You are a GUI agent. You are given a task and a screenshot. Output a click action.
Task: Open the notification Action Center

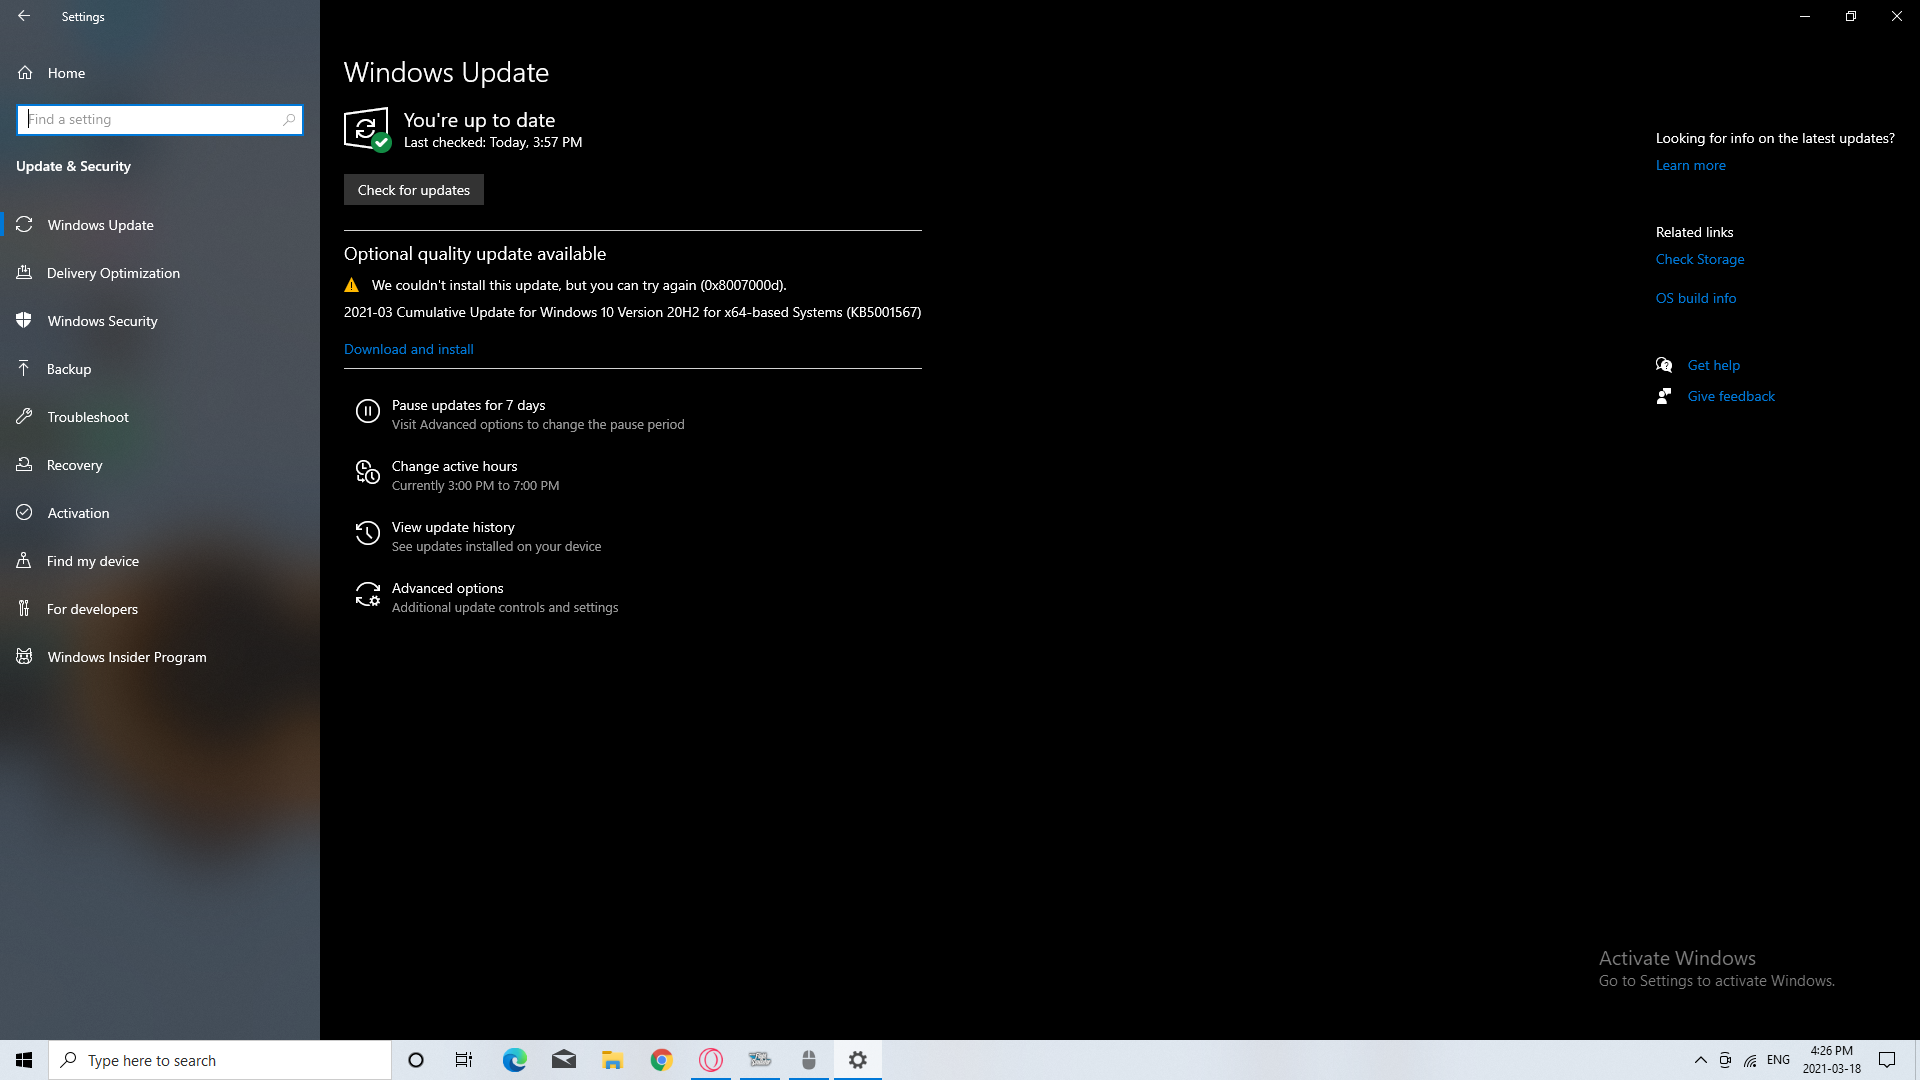tap(1887, 1060)
